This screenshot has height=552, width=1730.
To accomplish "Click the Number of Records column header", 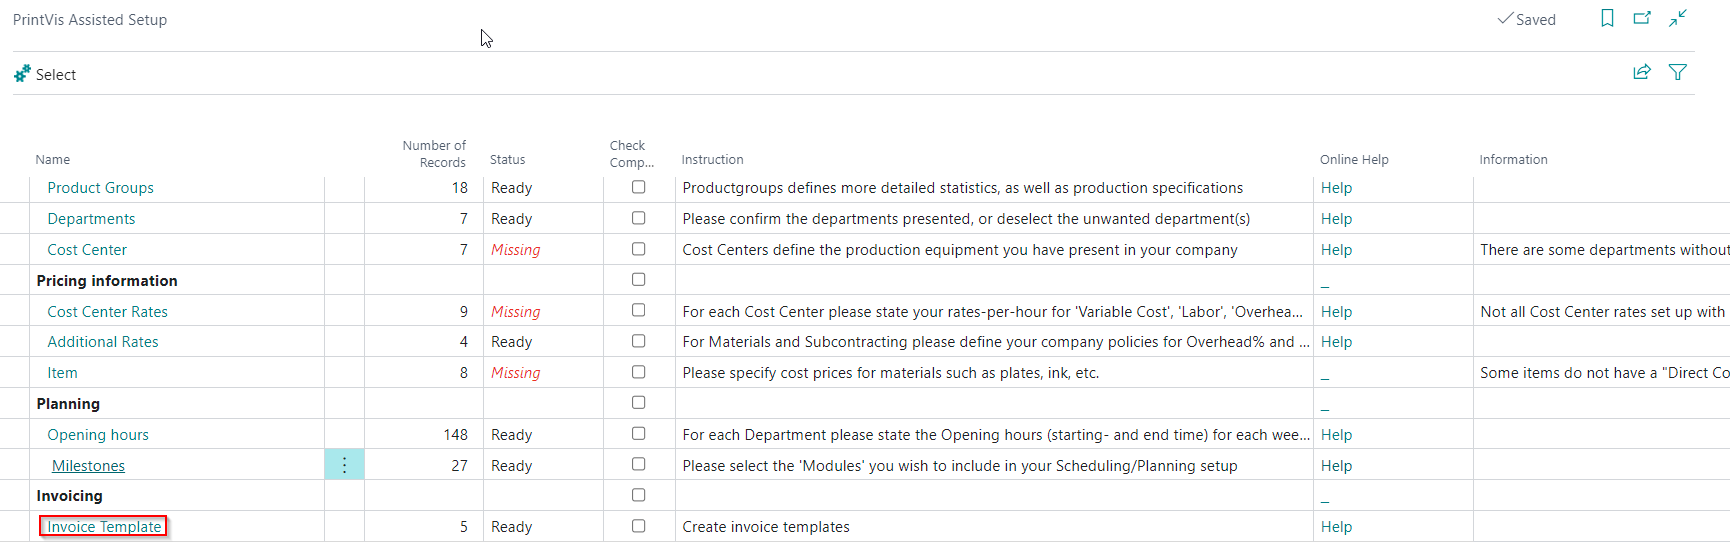I will pyautogui.click(x=434, y=154).
